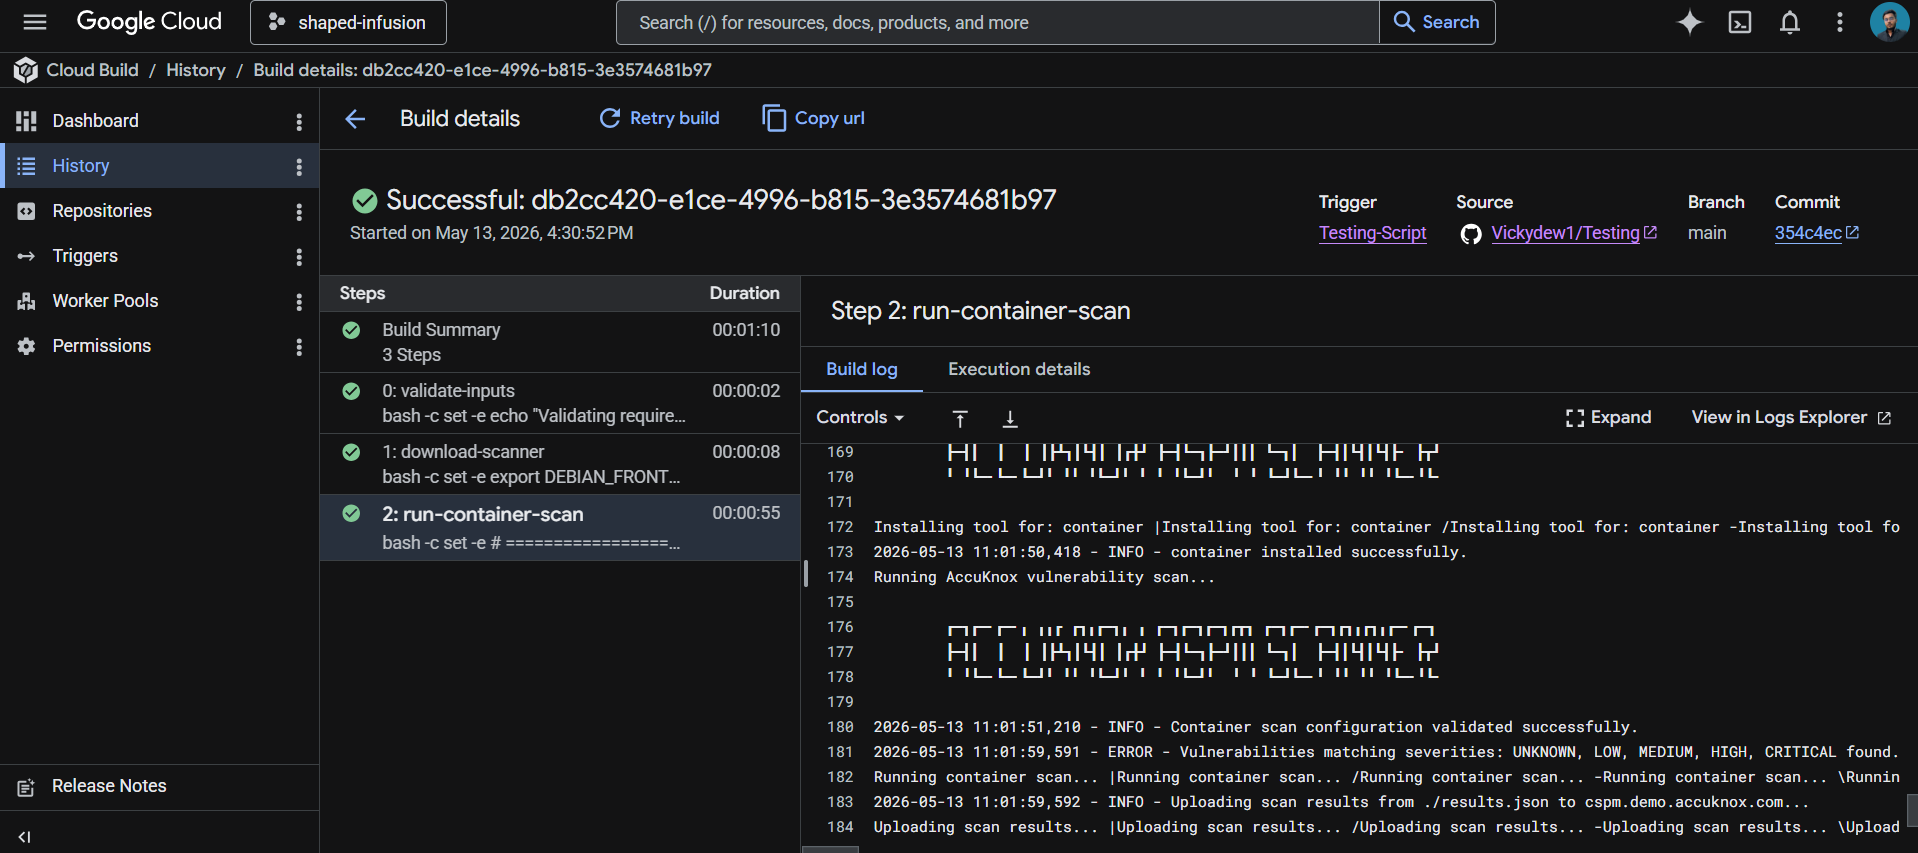
Task: Activate Cloud Shell terminal icon
Action: [1740, 22]
